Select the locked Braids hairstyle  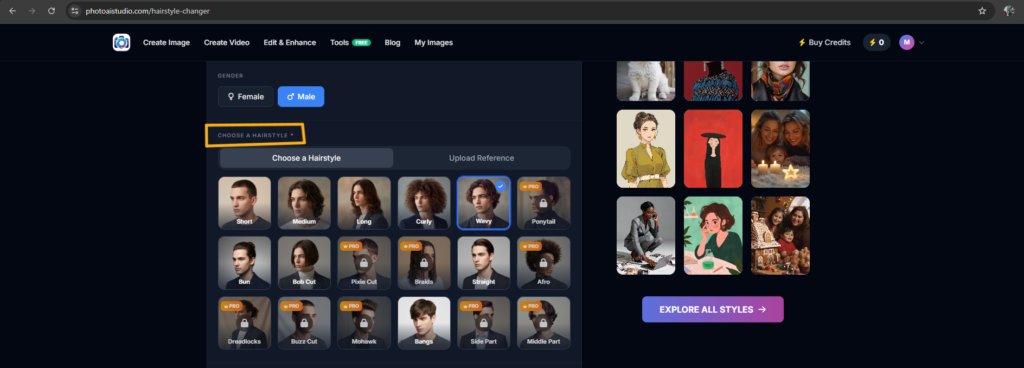424,263
